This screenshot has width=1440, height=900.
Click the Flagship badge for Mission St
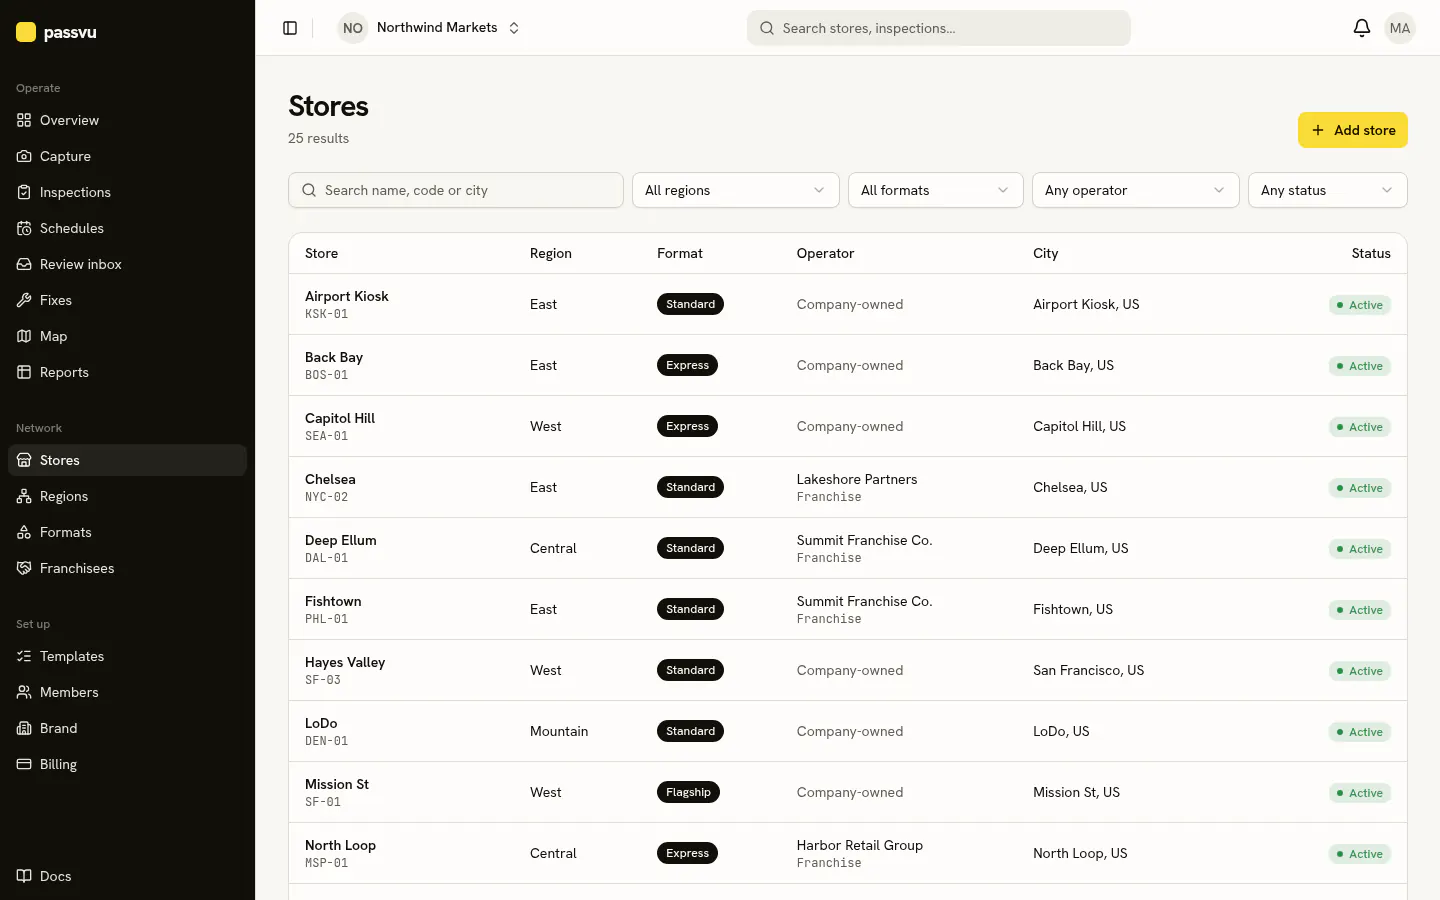click(x=688, y=792)
